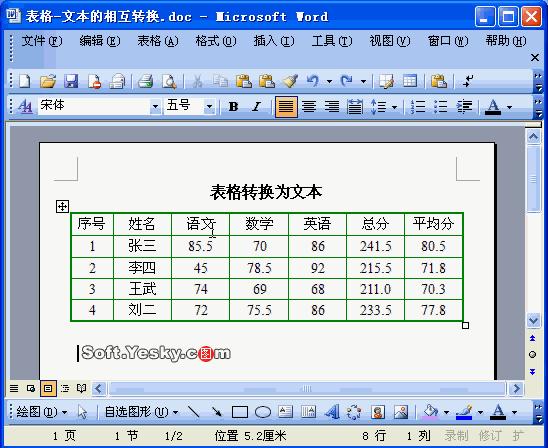Open the Undo history dropdown arrow
The height and width of the screenshot is (448, 548).
(x=329, y=81)
